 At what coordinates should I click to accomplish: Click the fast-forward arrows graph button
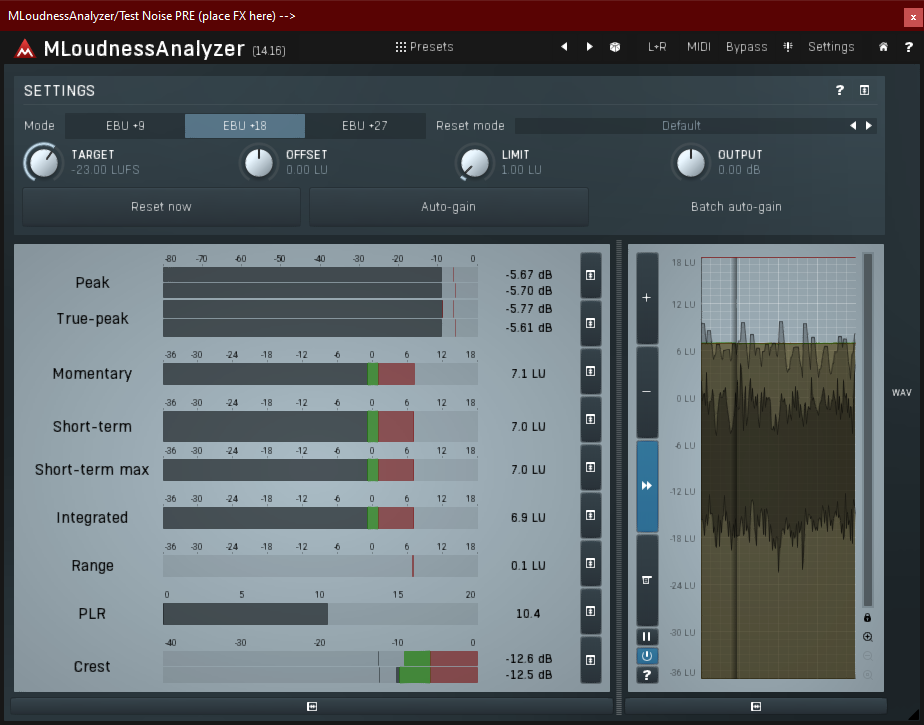647,485
